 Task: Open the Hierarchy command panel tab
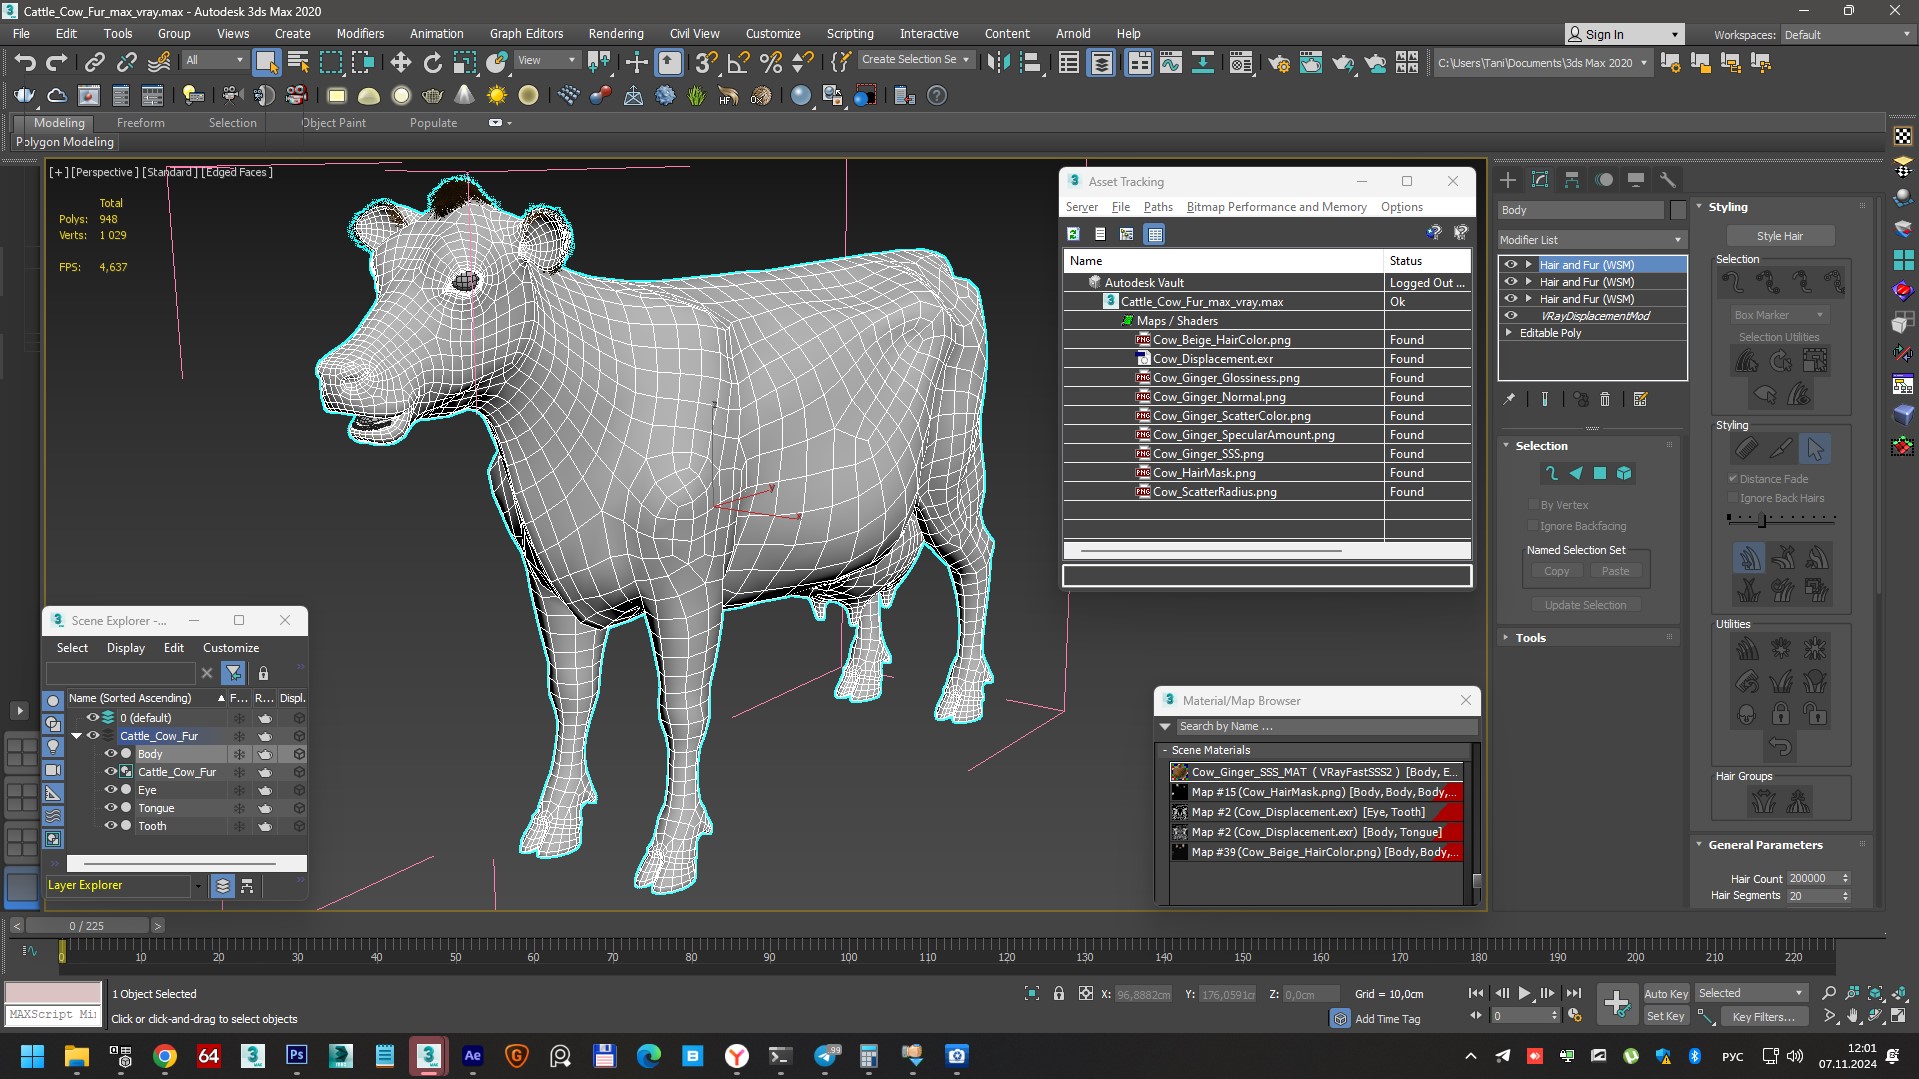(1572, 180)
